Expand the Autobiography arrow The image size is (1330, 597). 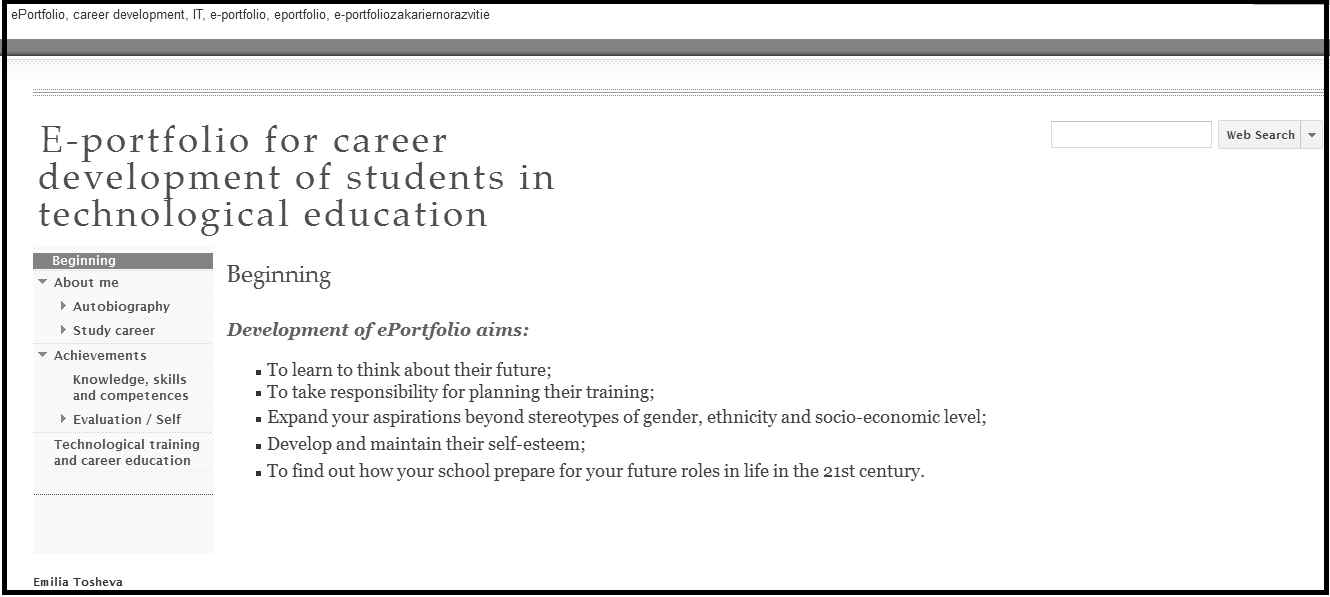click(x=64, y=306)
